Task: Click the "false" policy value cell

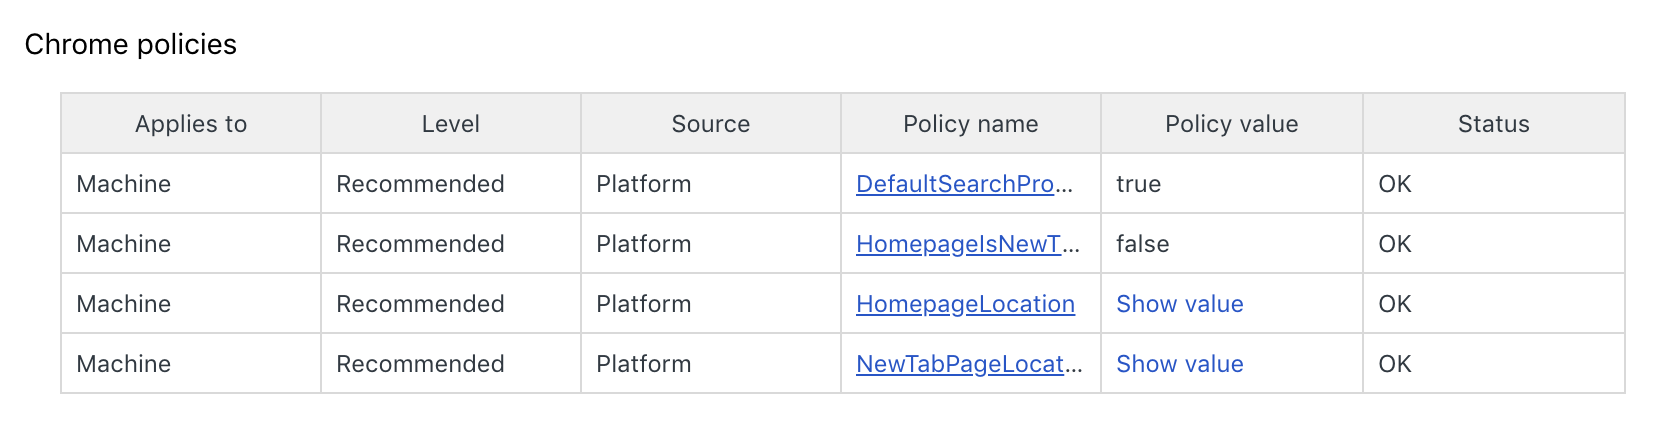Action: pos(1142,244)
